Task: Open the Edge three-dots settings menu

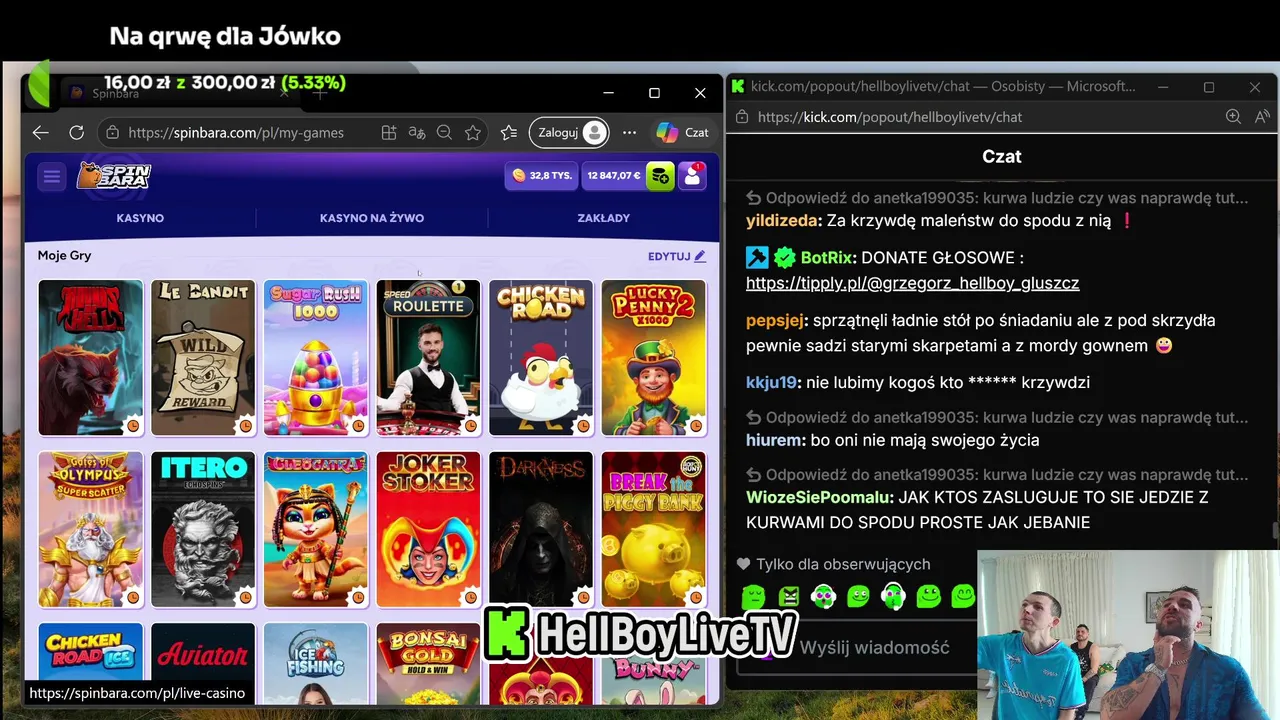Action: click(629, 132)
